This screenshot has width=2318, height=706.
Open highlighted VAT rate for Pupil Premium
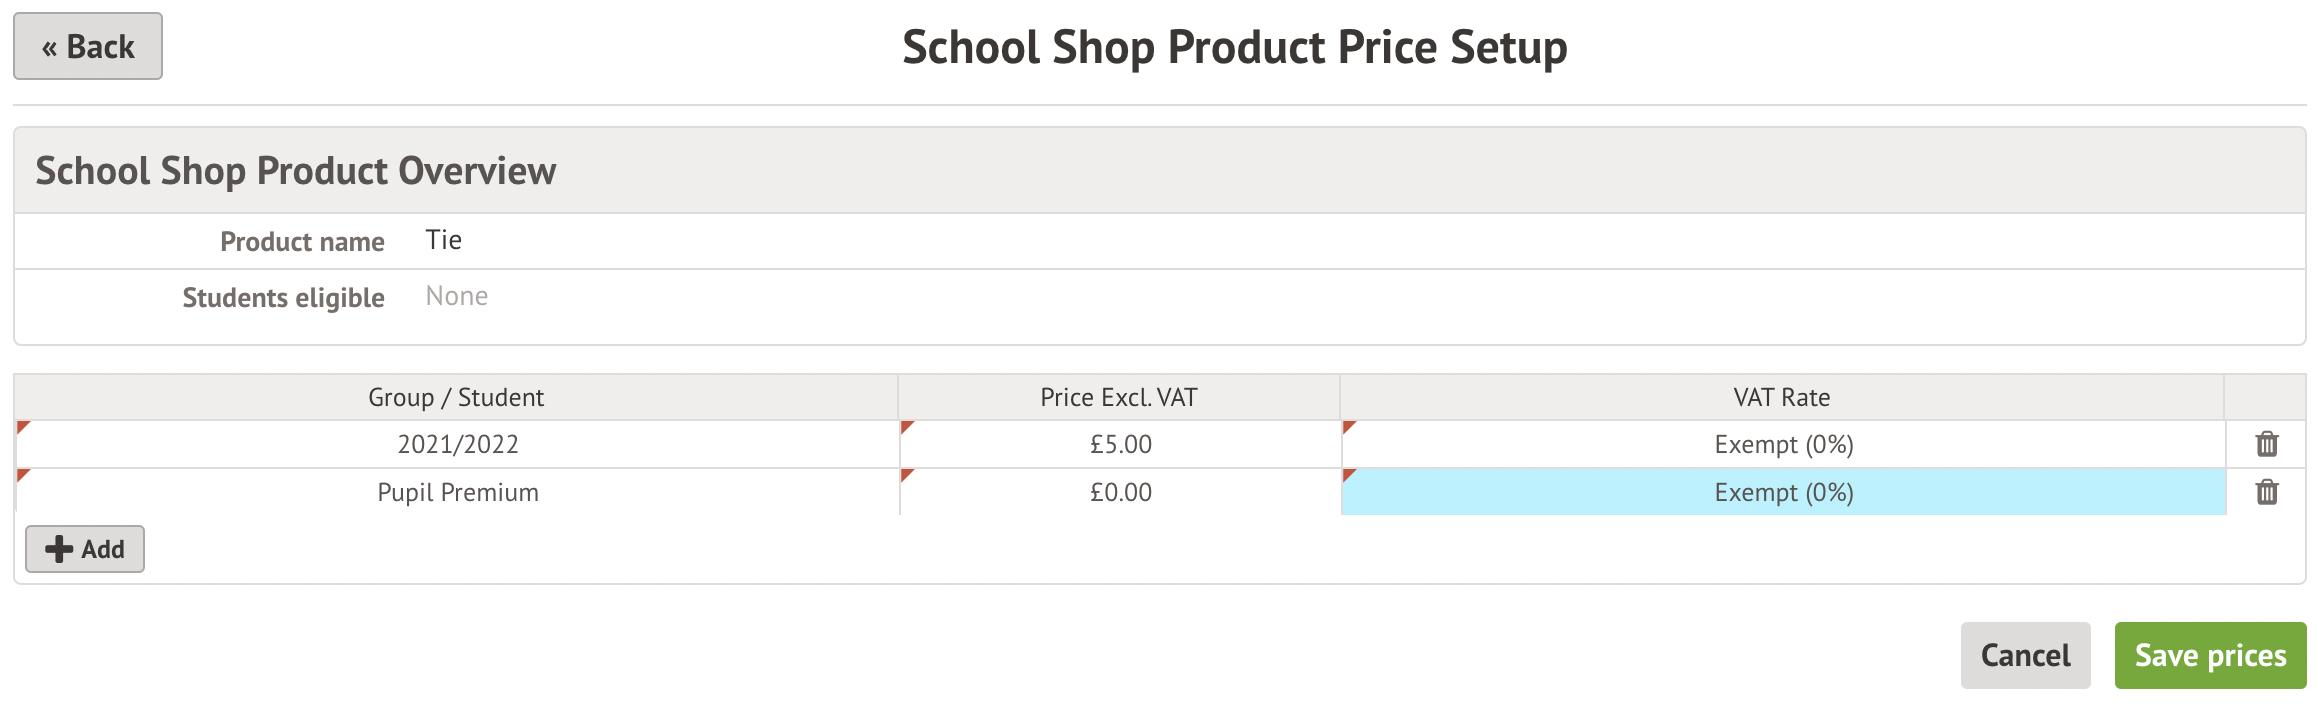[x=1784, y=492]
